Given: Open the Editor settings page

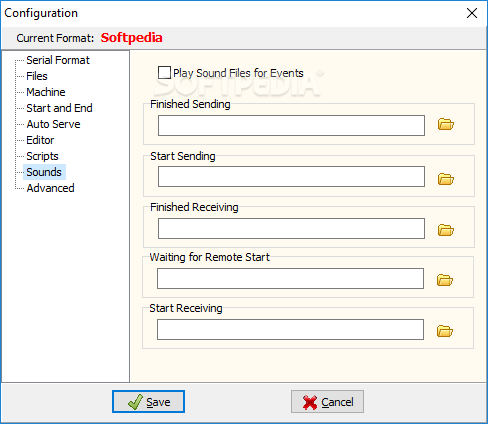Looking at the screenshot, I should click(x=40, y=140).
